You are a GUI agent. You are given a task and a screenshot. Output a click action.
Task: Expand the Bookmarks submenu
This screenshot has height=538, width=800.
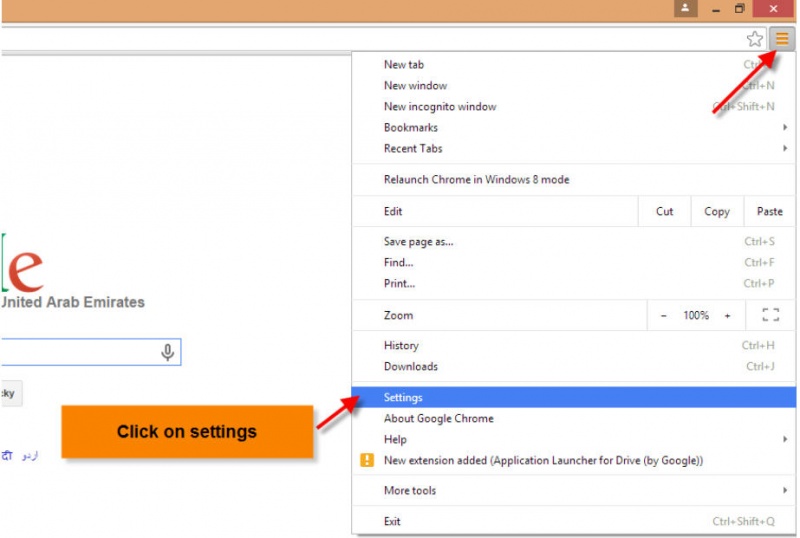tap(573, 128)
